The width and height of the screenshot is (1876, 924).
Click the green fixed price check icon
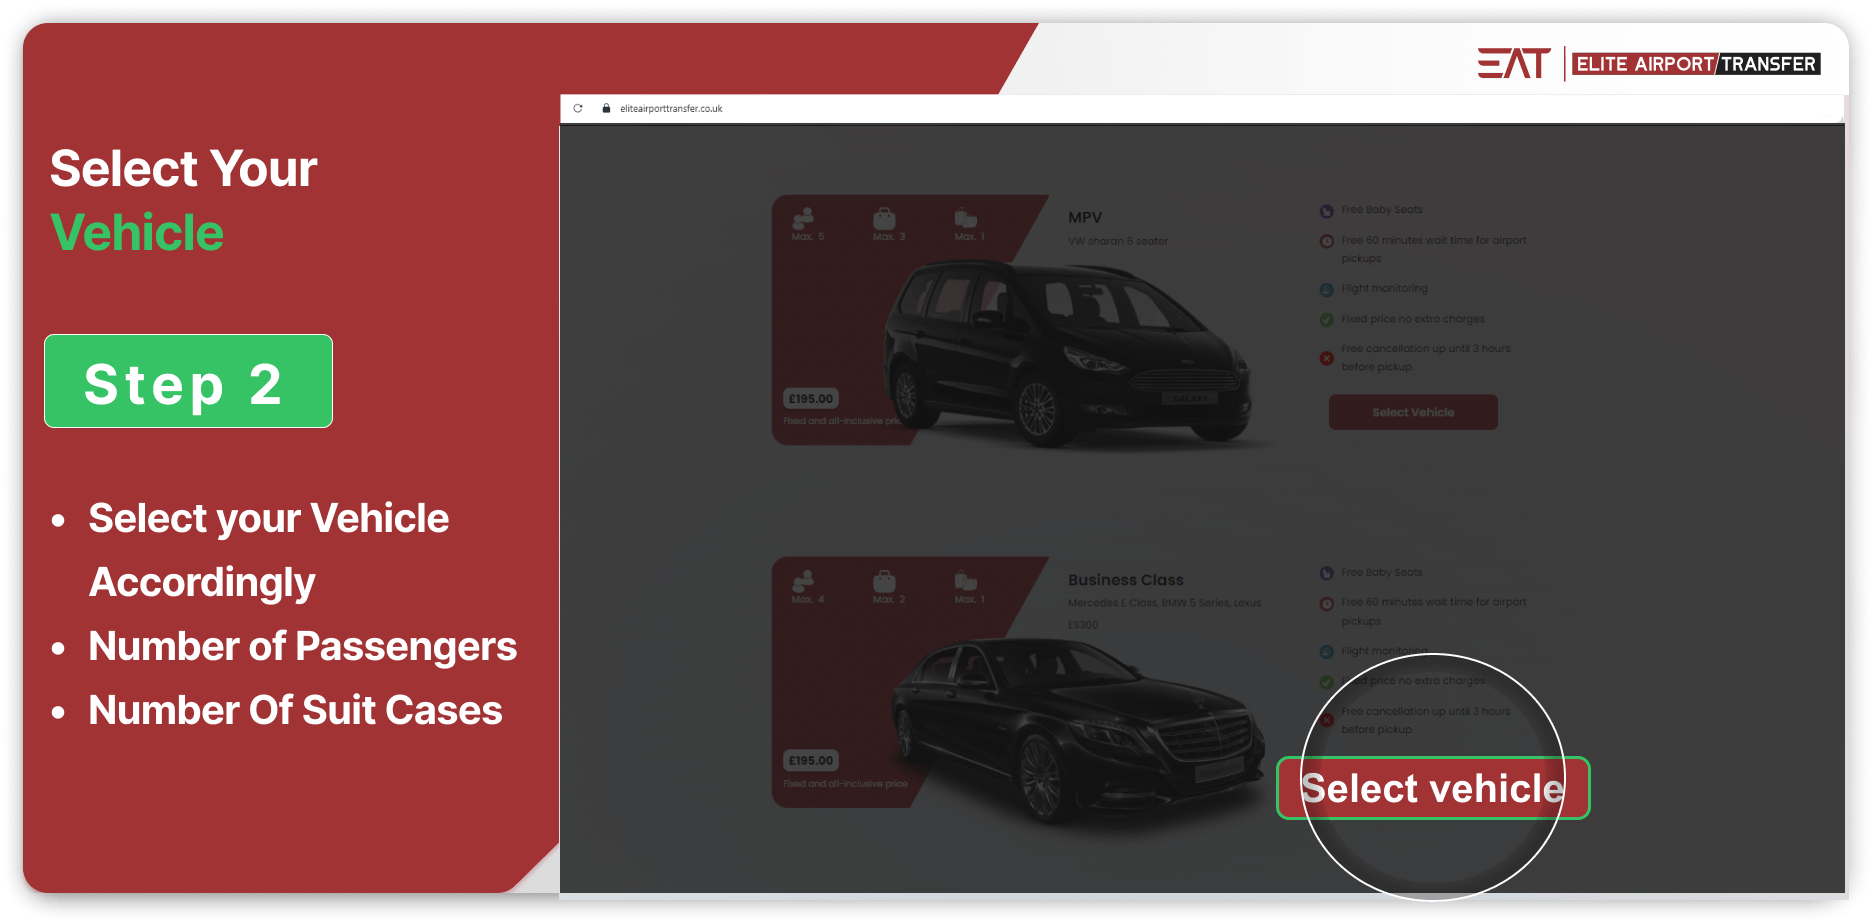(x=1326, y=318)
